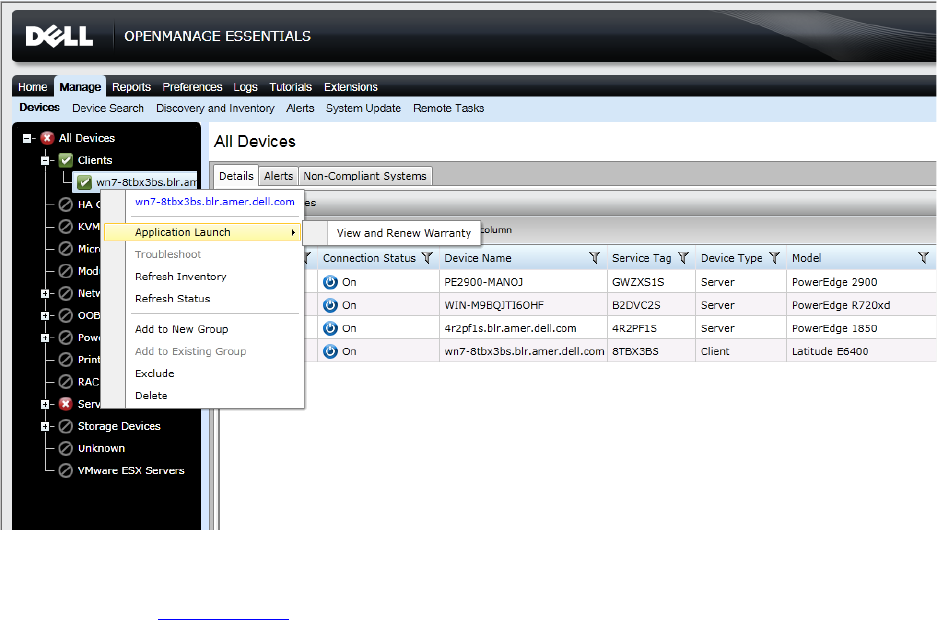Open the Reports tab
Screen dimensions: 937x620
(131, 87)
